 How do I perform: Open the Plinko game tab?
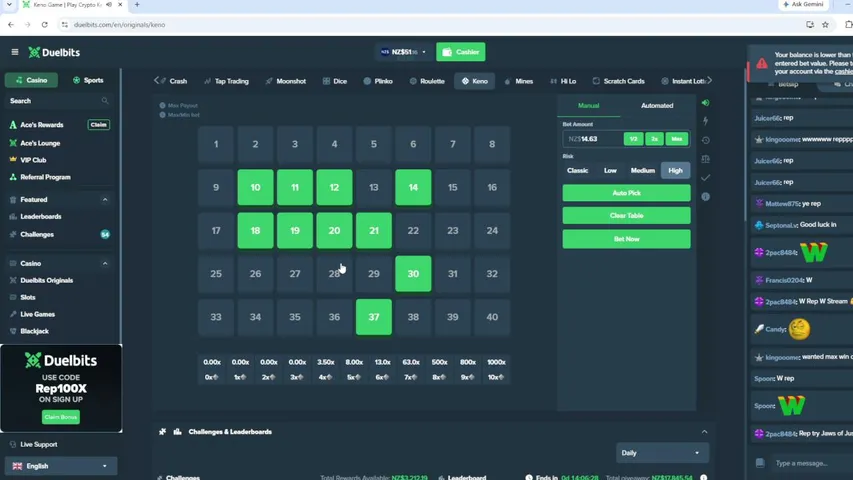[x=378, y=81]
